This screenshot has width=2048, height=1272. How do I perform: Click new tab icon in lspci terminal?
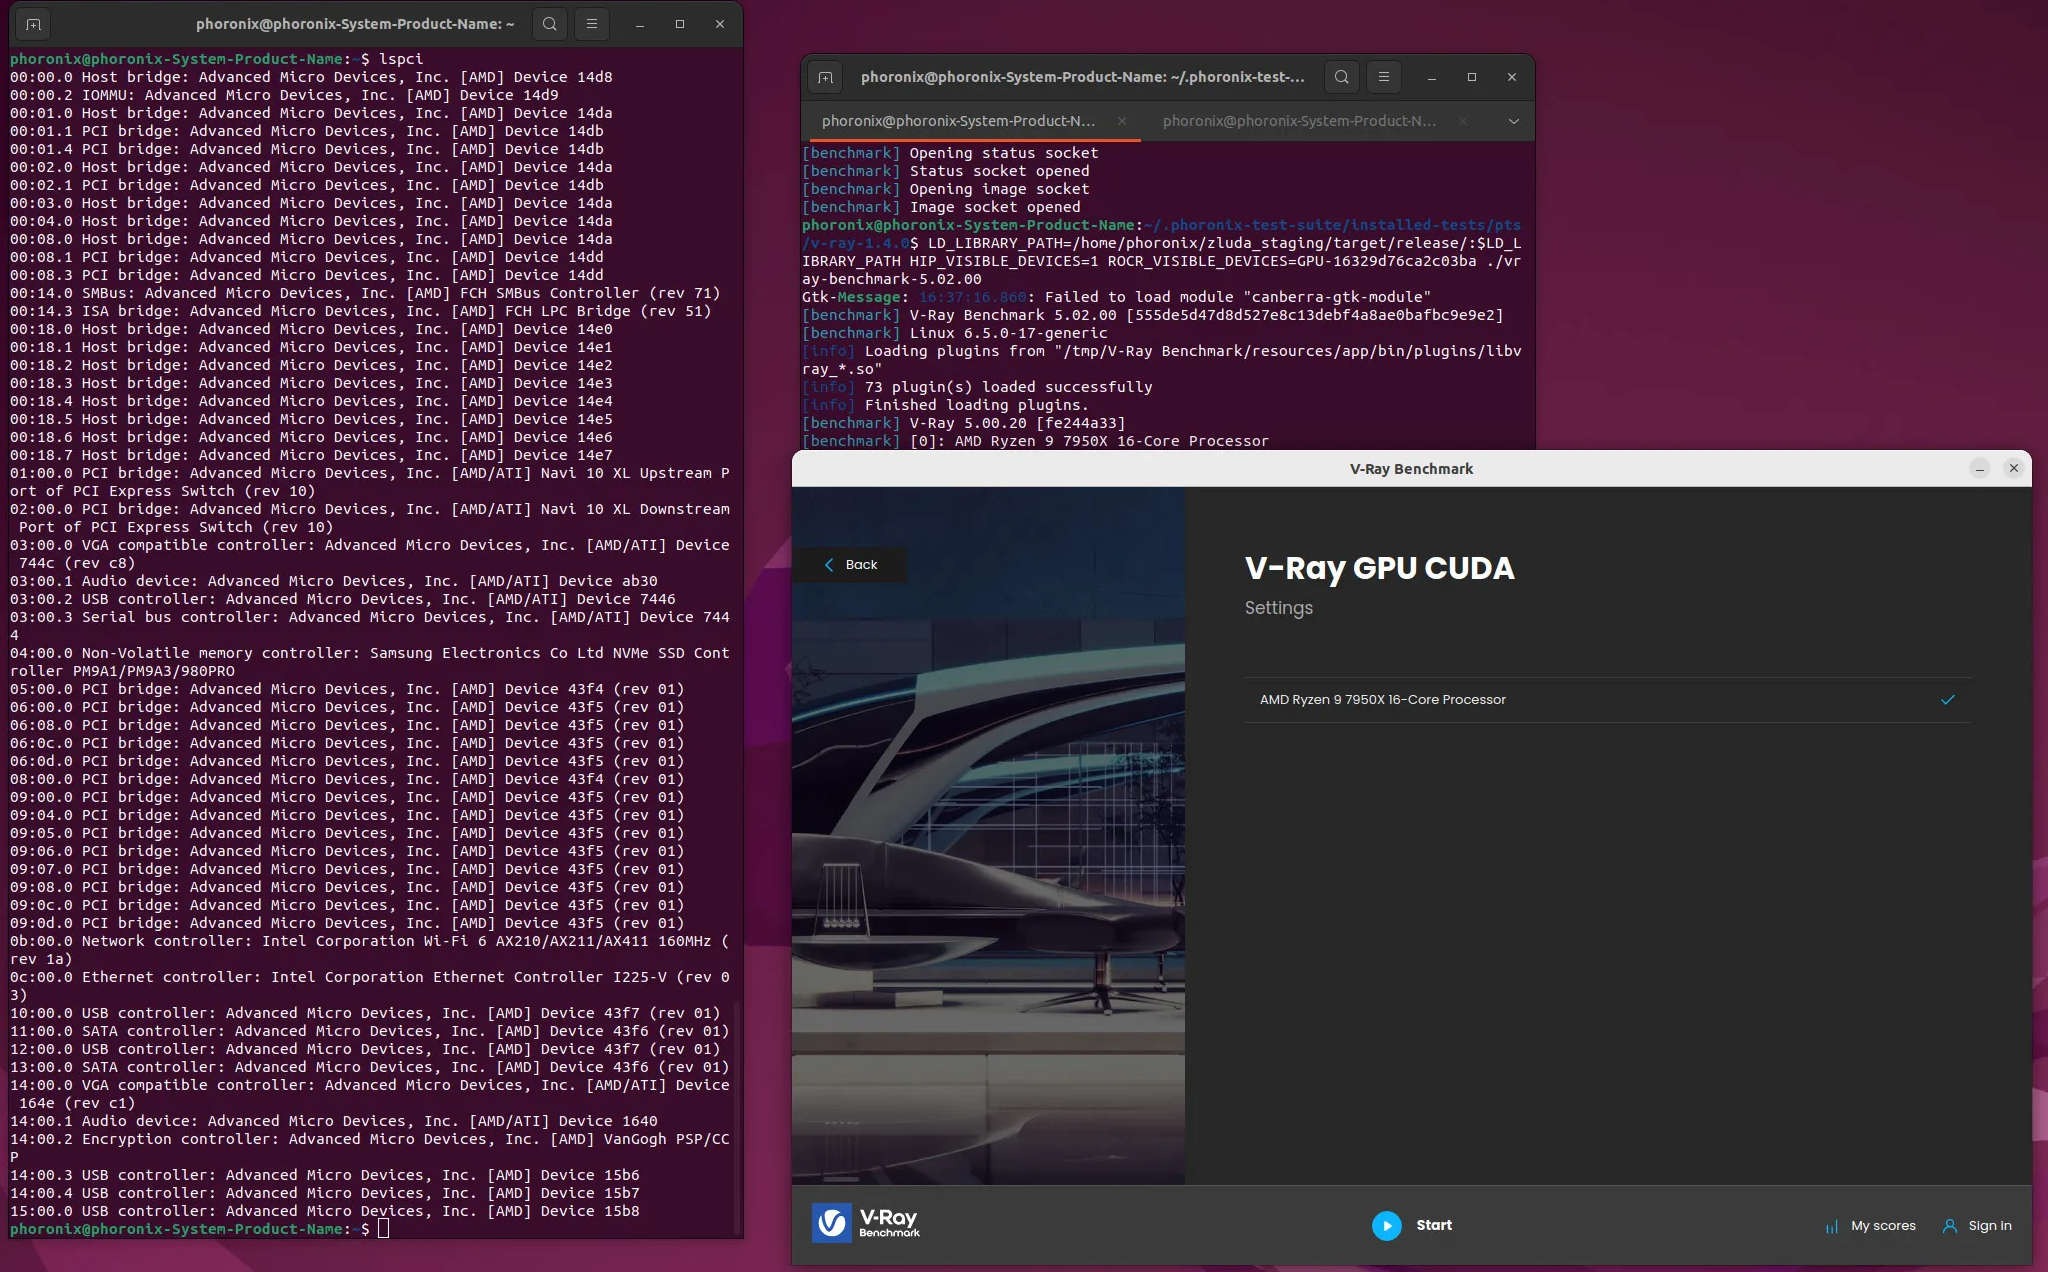click(33, 24)
